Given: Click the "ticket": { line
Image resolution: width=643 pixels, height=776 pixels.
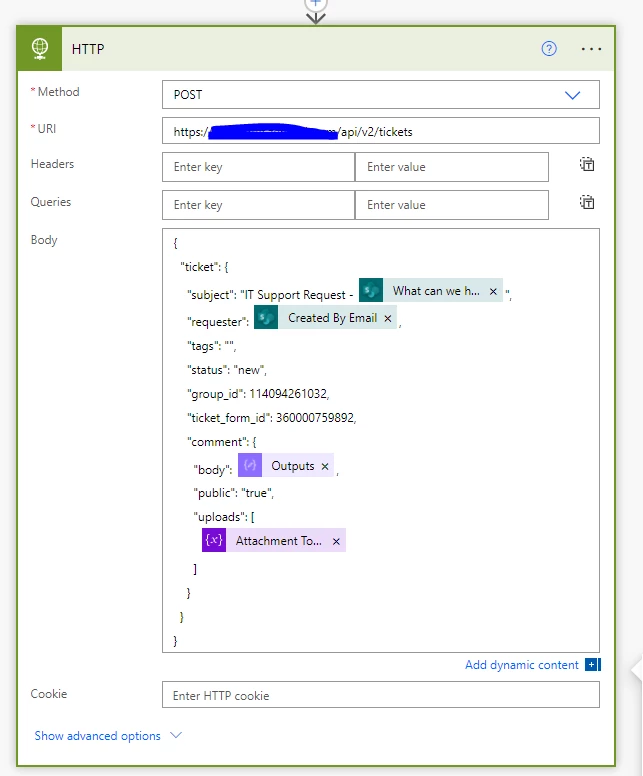Looking at the screenshot, I should (204, 267).
